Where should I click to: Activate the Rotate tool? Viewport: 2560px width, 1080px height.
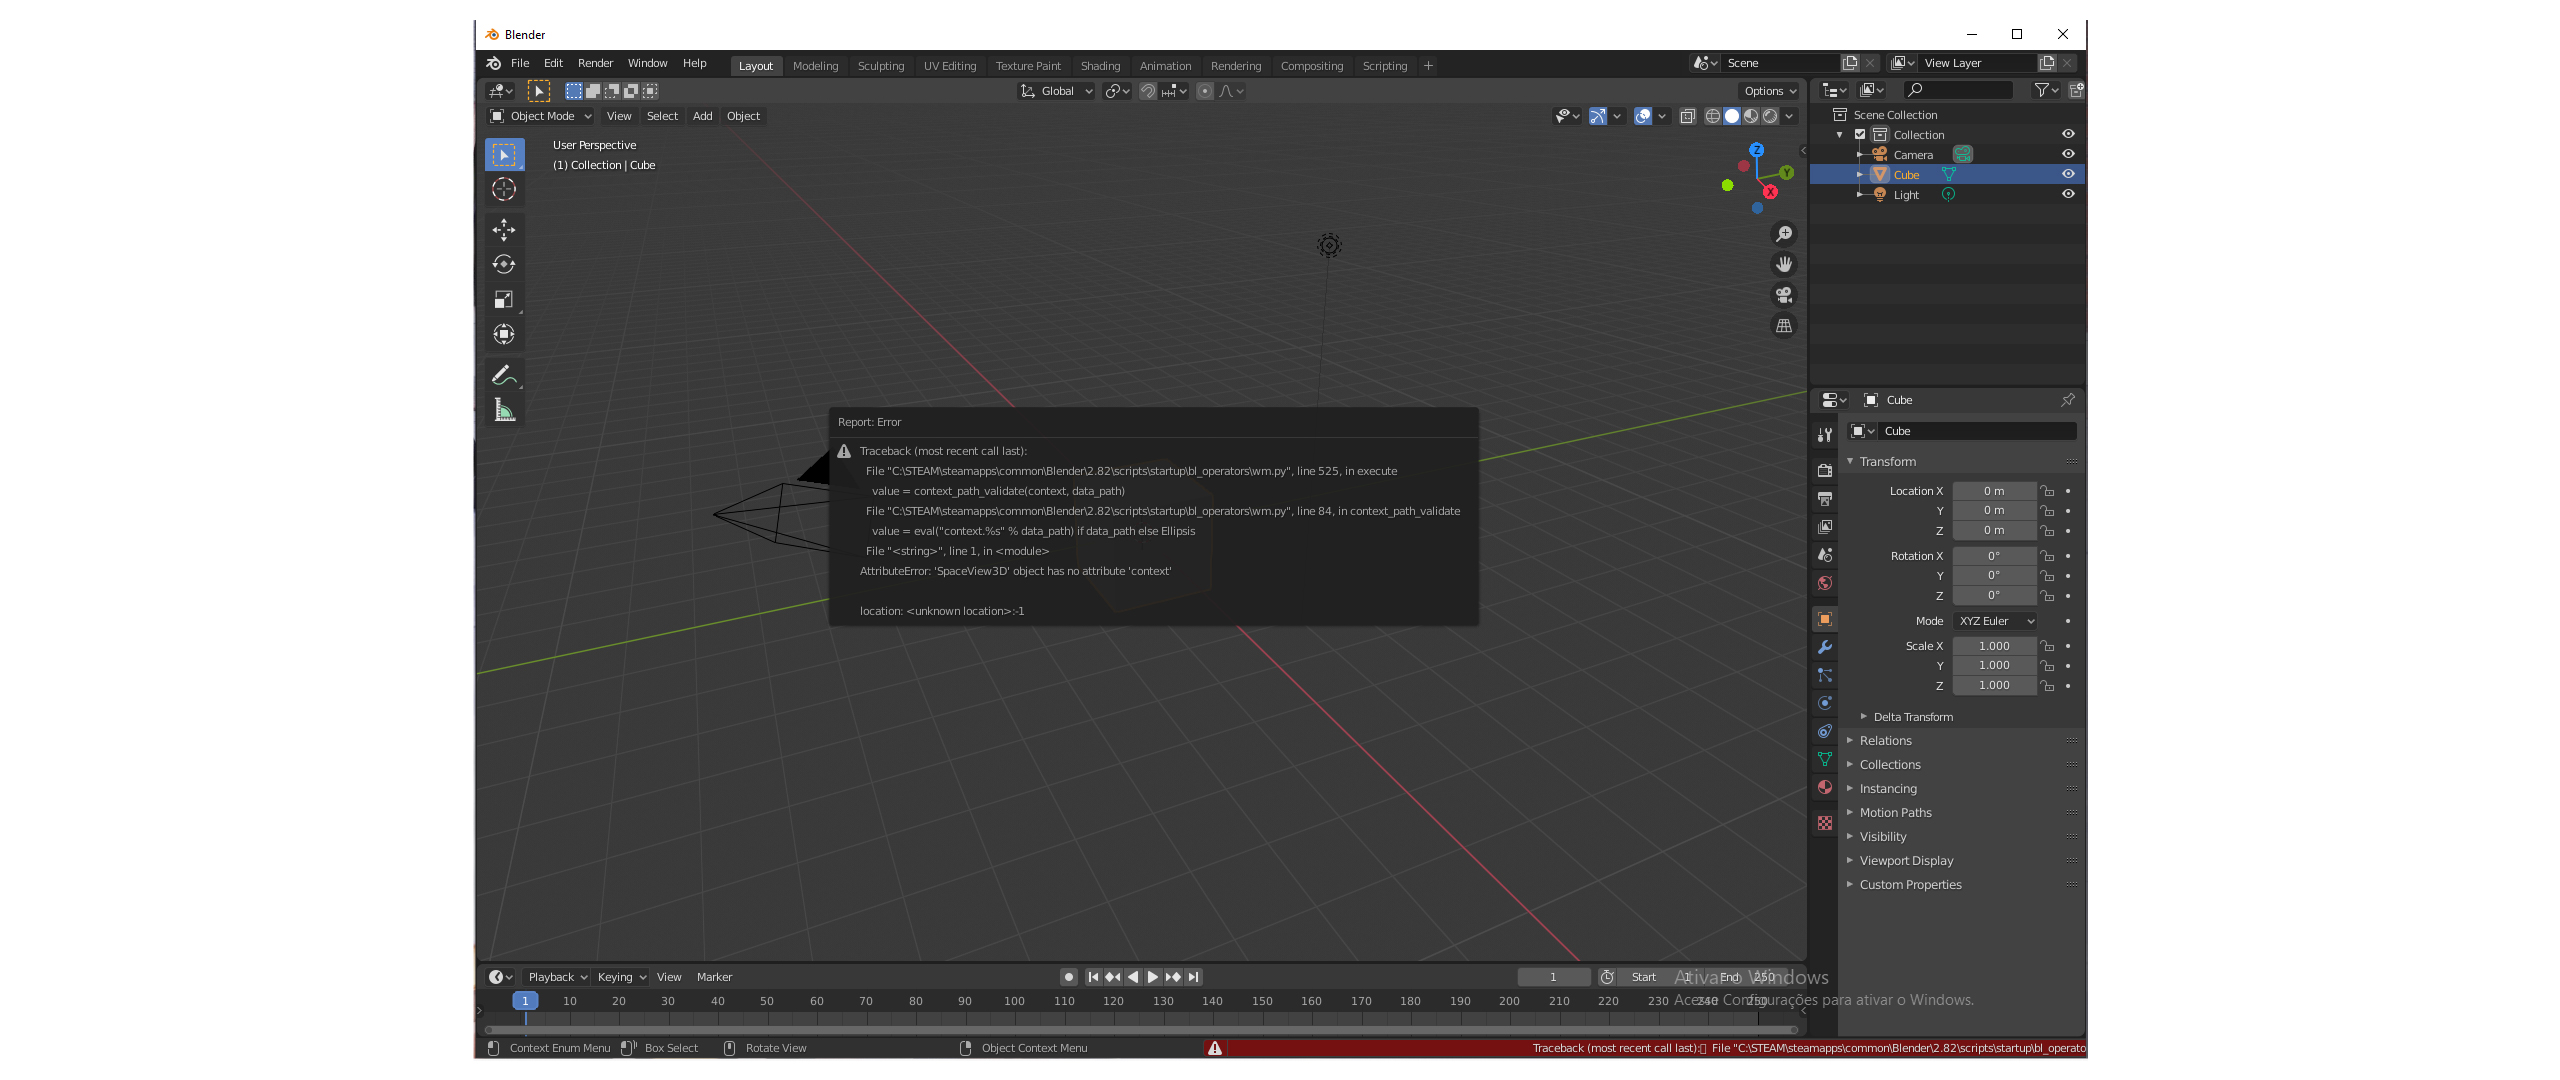(504, 264)
